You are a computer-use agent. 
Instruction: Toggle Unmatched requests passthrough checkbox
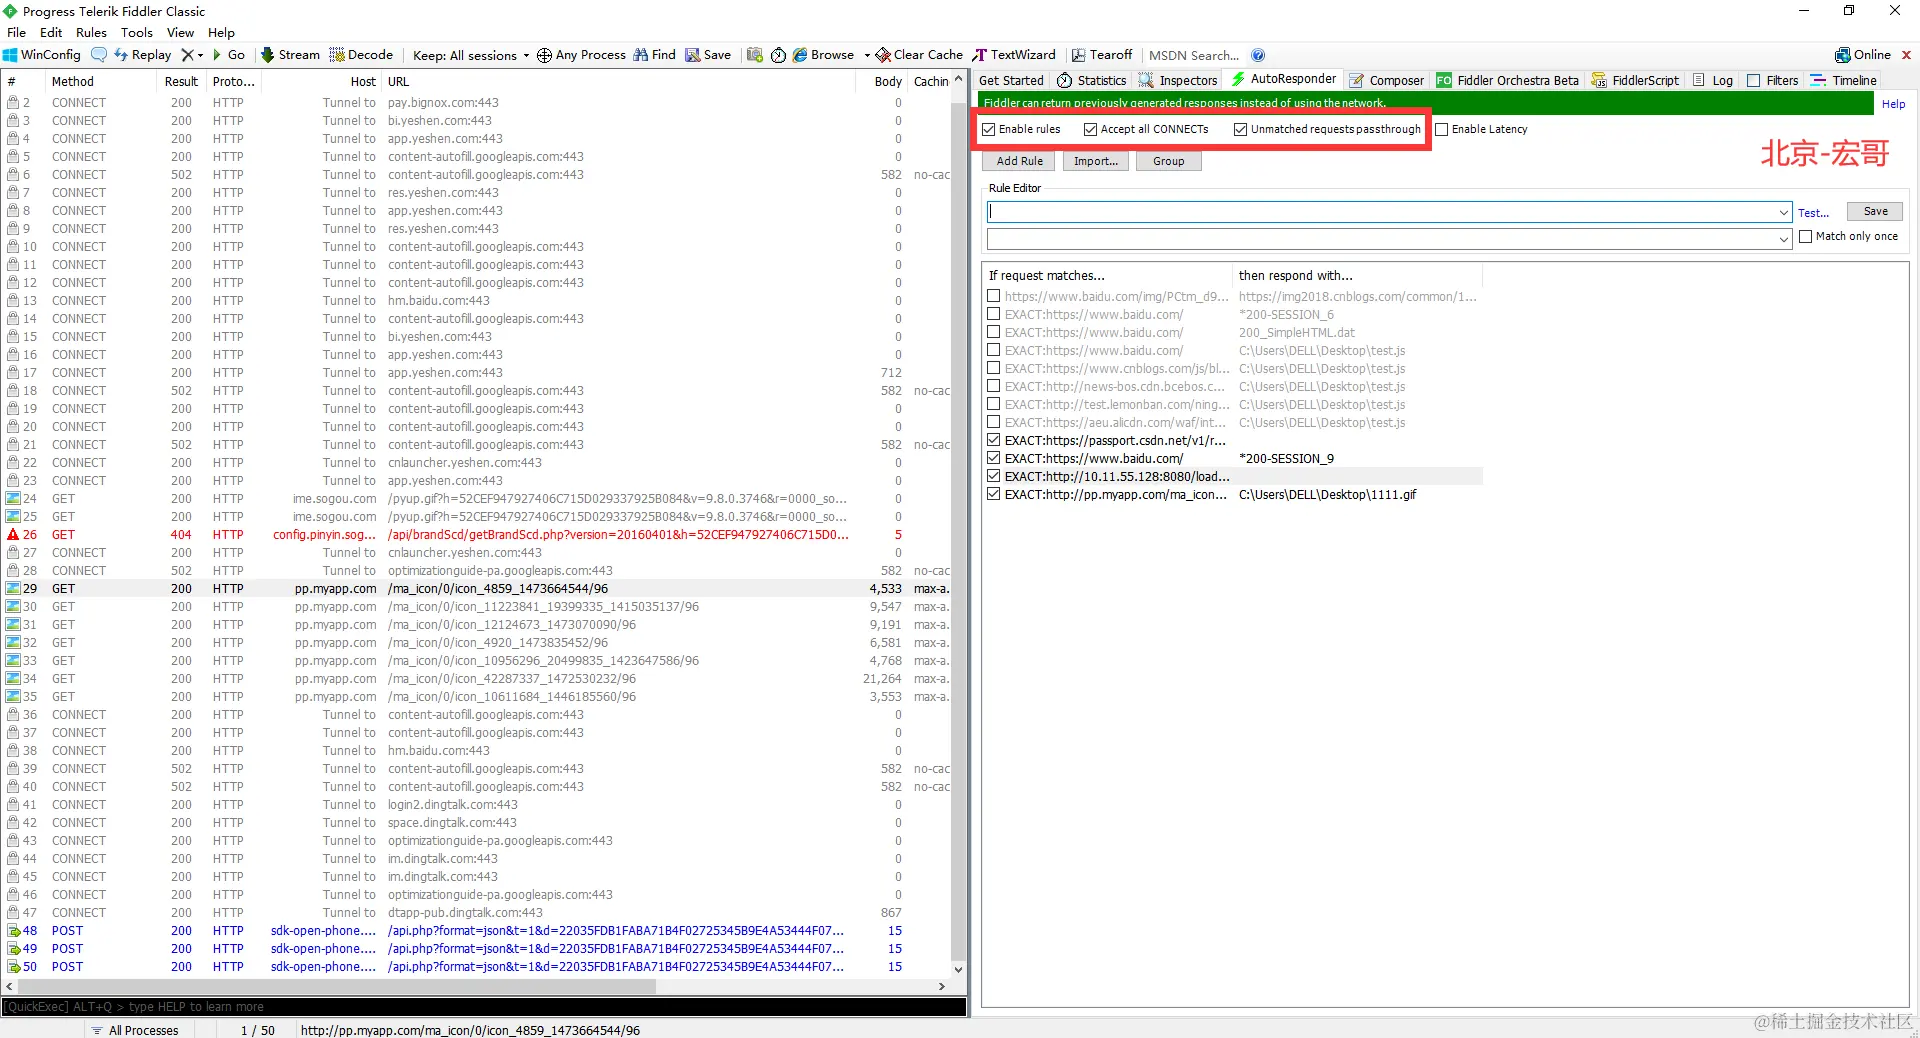tap(1241, 129)
